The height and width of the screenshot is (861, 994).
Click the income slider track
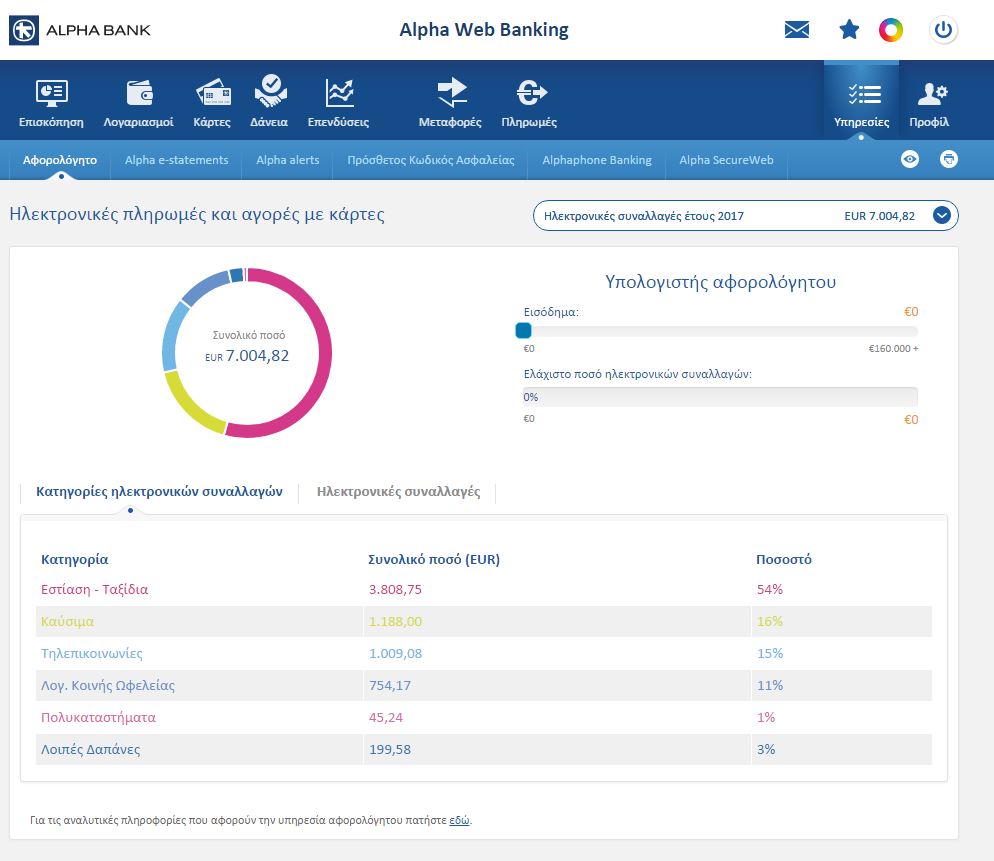720,331
